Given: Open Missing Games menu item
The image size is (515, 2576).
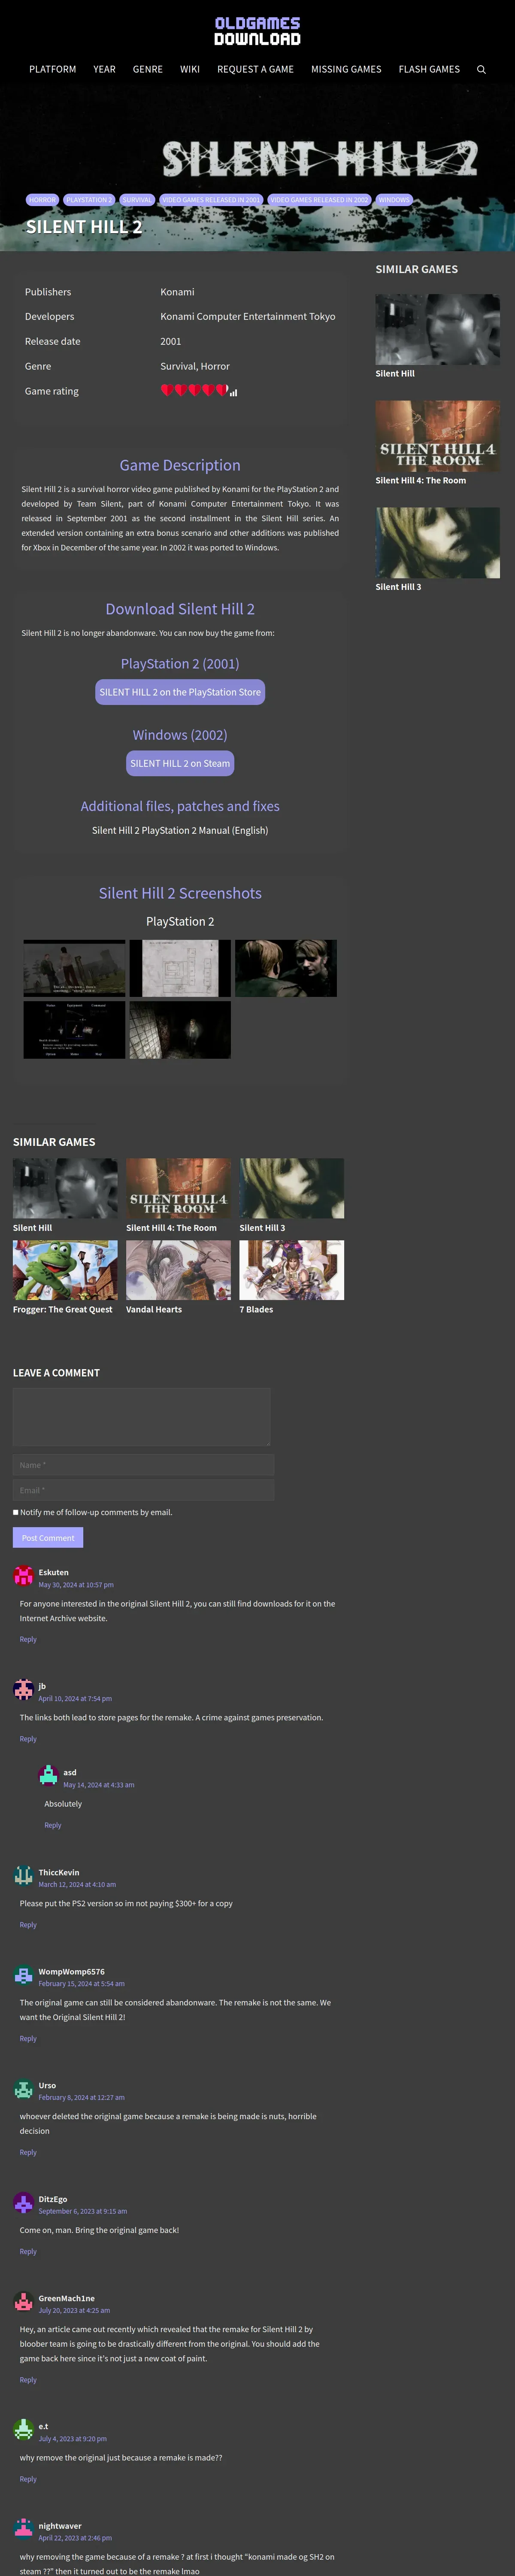Looking at the screenshot, I should pyautogui.click(x=346, y=69).
